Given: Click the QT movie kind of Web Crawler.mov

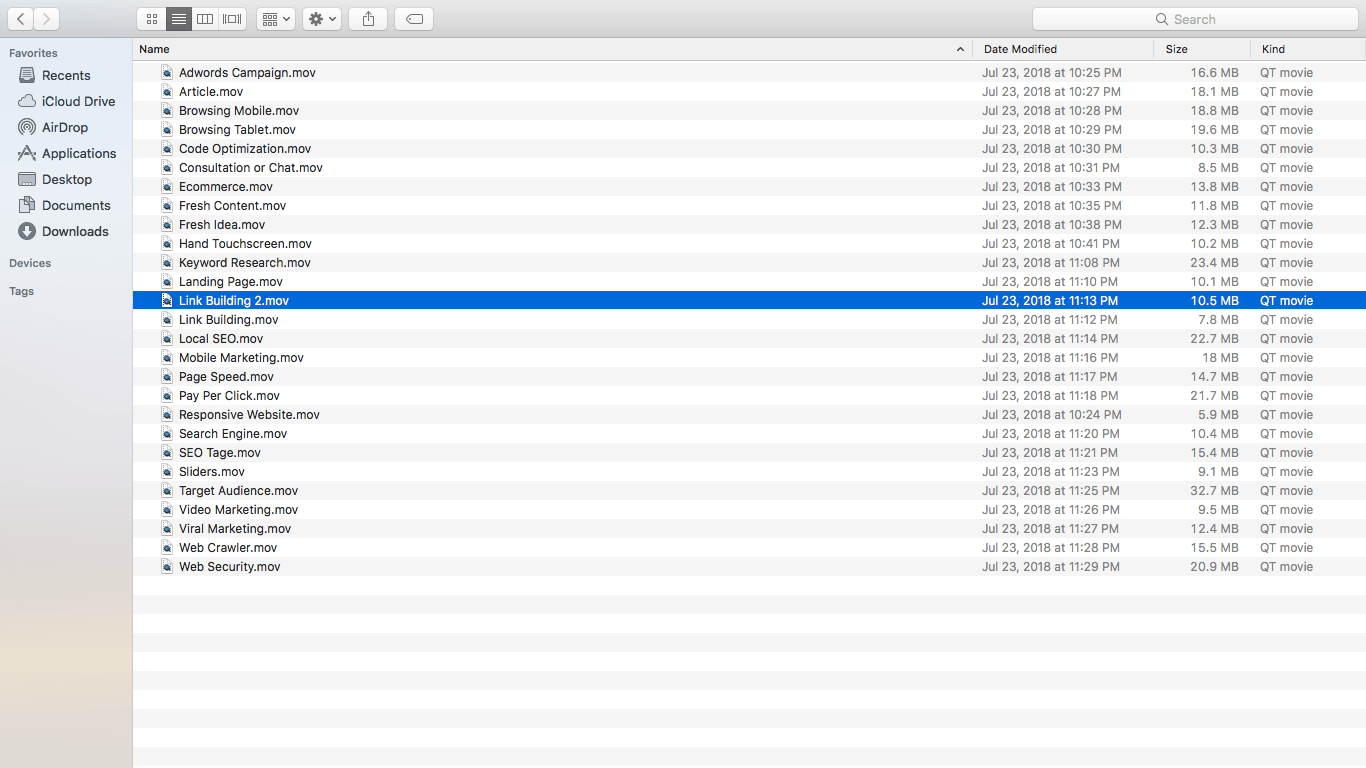Looking at the screenshot, I should 1286,548.
